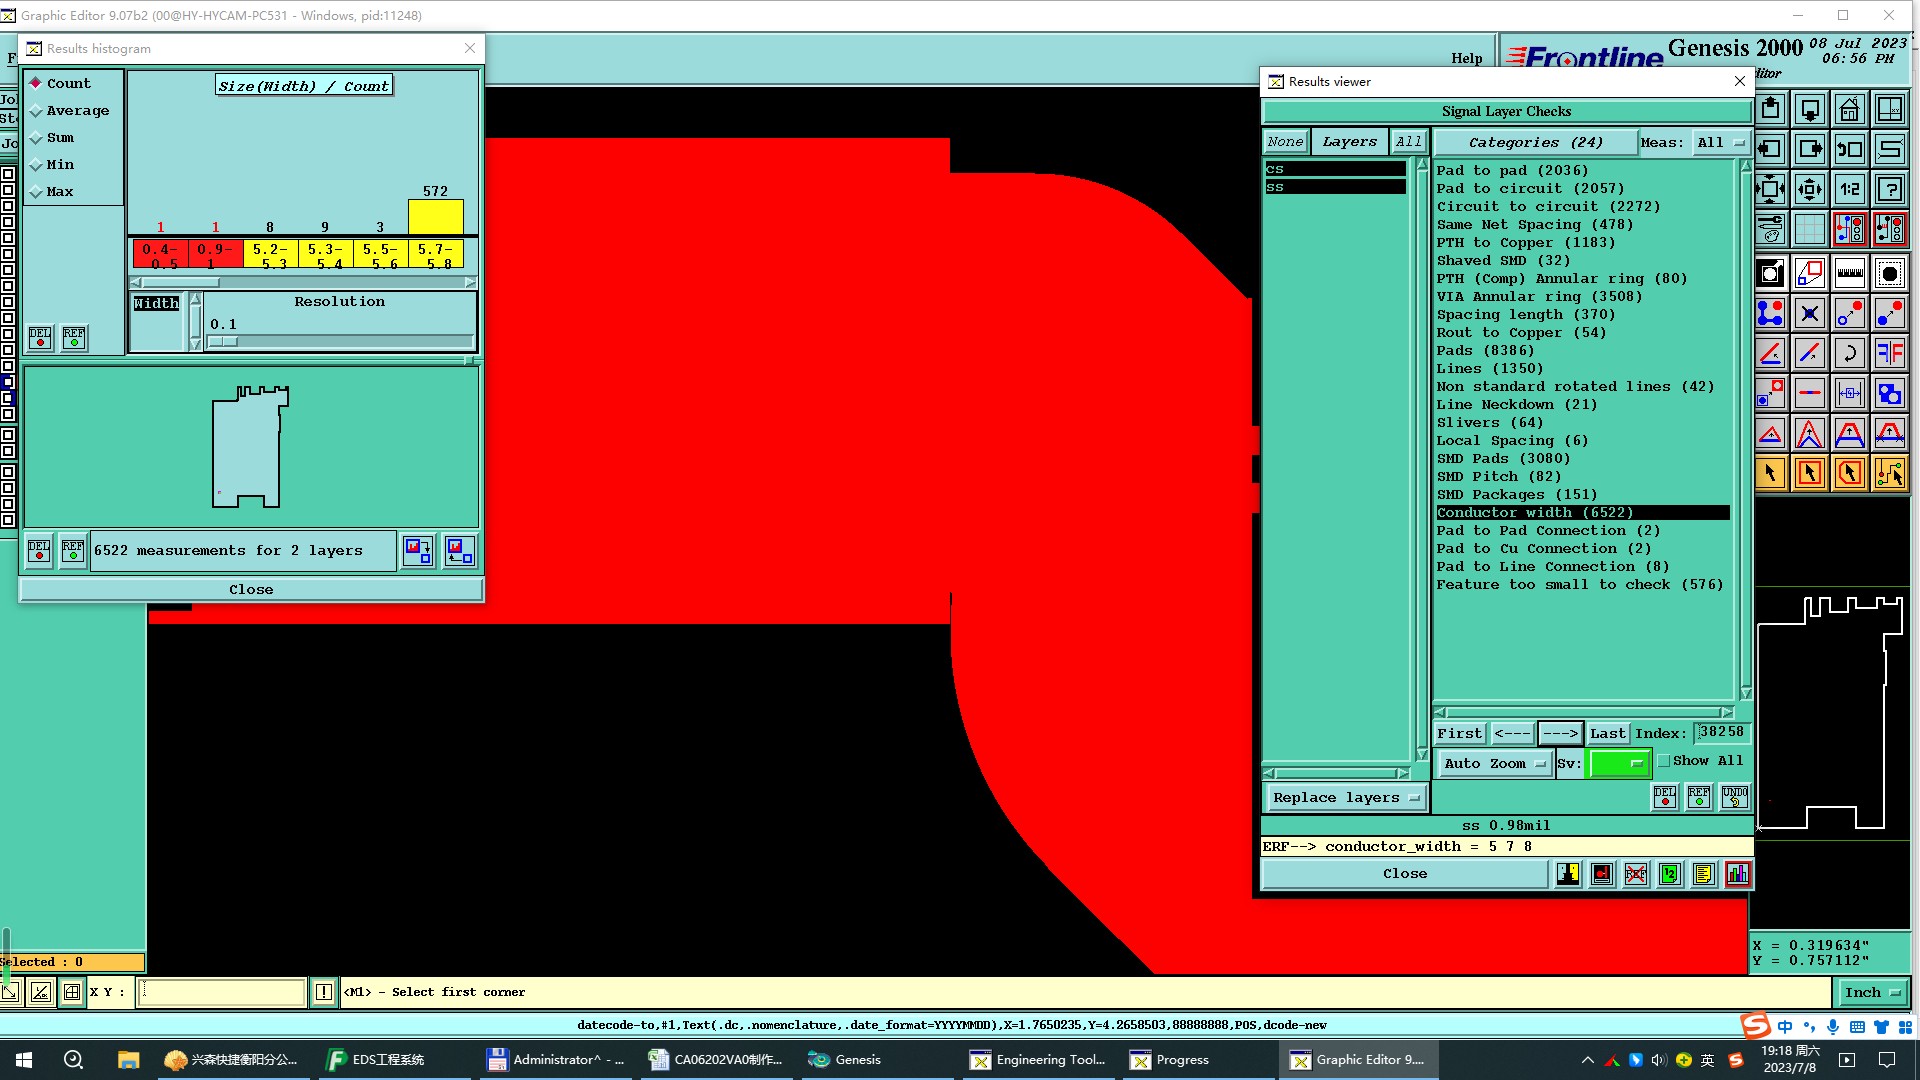Image resolution: width=1920 pixels, height=1080 pixels.
Task: Select the rectangle selection pointer tool
Action: point(1810,473)
